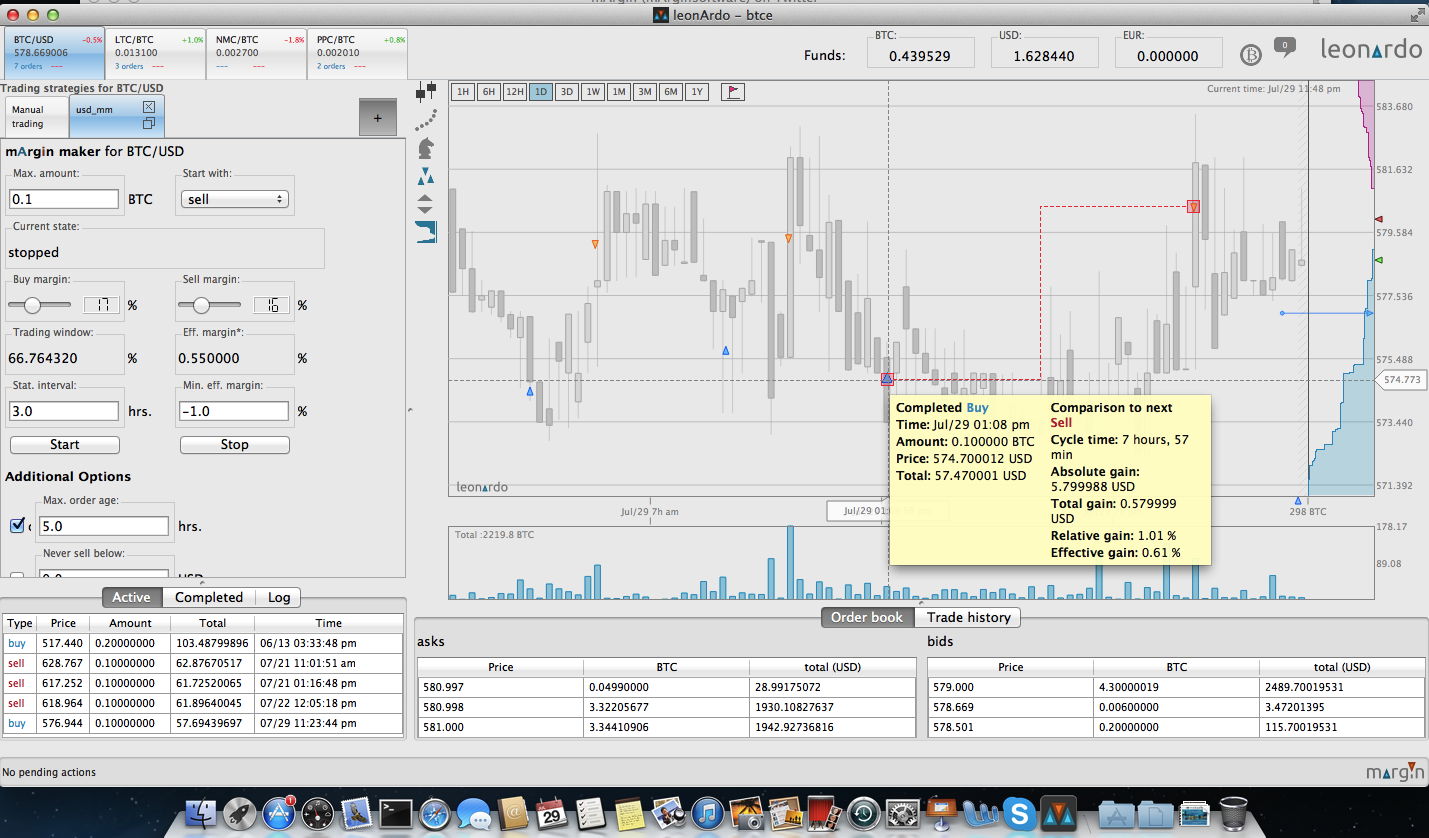Screen dimensions: 1429x838
Task: Tick the Never sell below checkbox
Action: click(x=17, y=577)
